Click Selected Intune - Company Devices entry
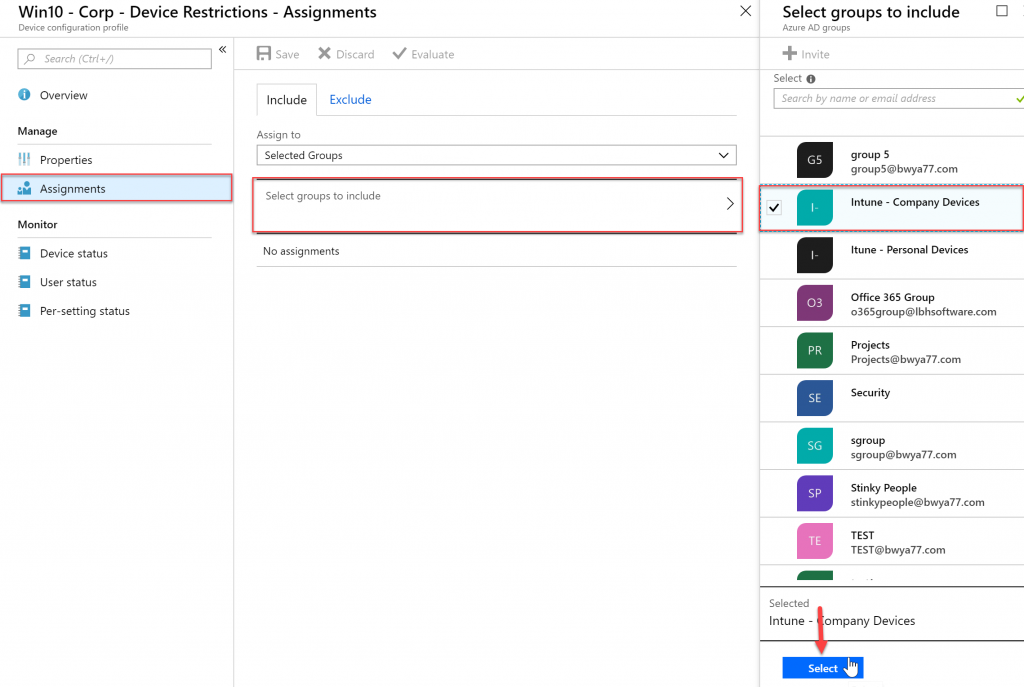Image resolution: width=1024 pixels, height=687 pixels. coord(842,621)
